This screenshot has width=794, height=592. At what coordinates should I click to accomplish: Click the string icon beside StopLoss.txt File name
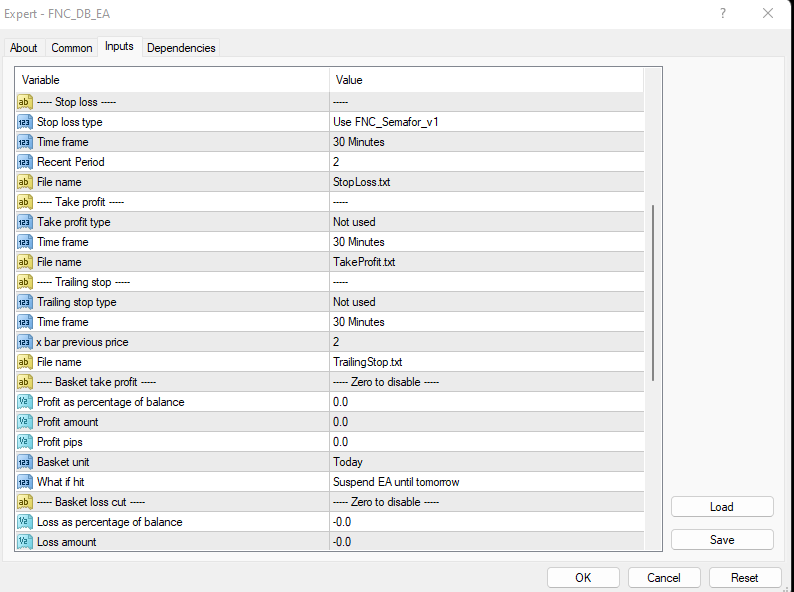click(25, 182)
